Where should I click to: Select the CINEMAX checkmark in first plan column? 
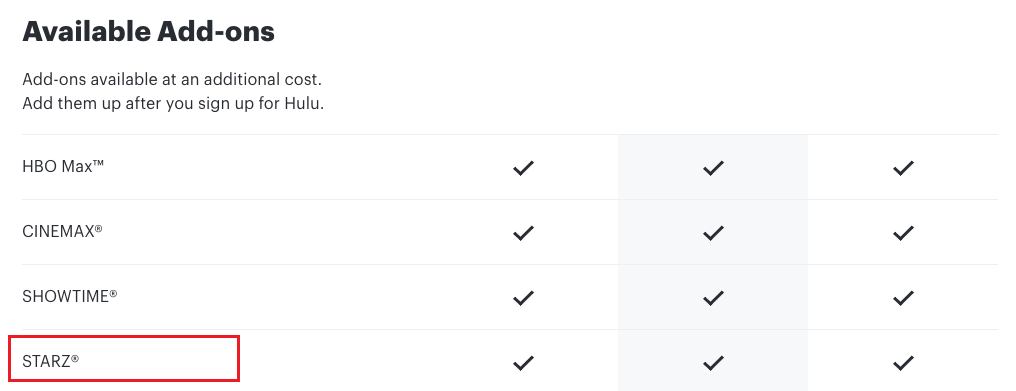pyautogui.click(x=523, y=233)
